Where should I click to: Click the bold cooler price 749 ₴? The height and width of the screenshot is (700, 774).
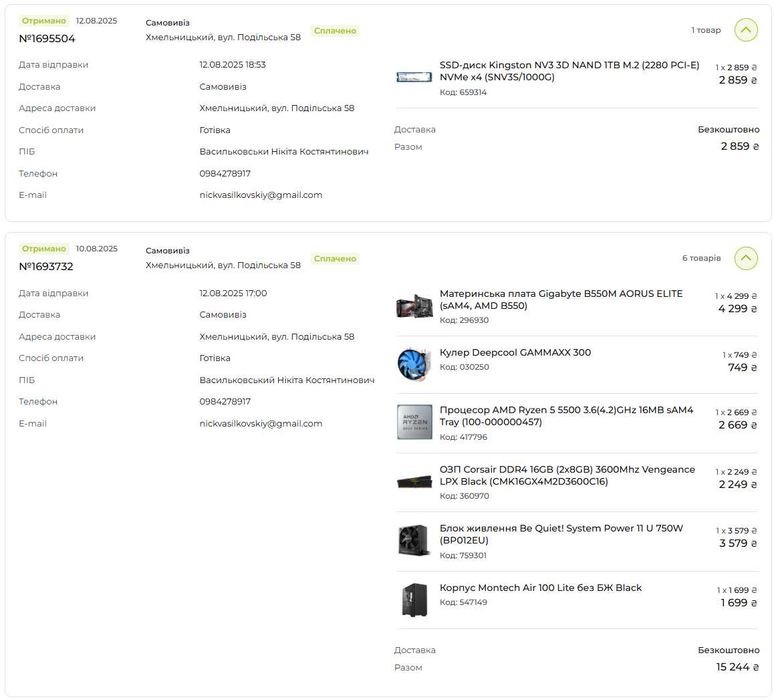742,368
